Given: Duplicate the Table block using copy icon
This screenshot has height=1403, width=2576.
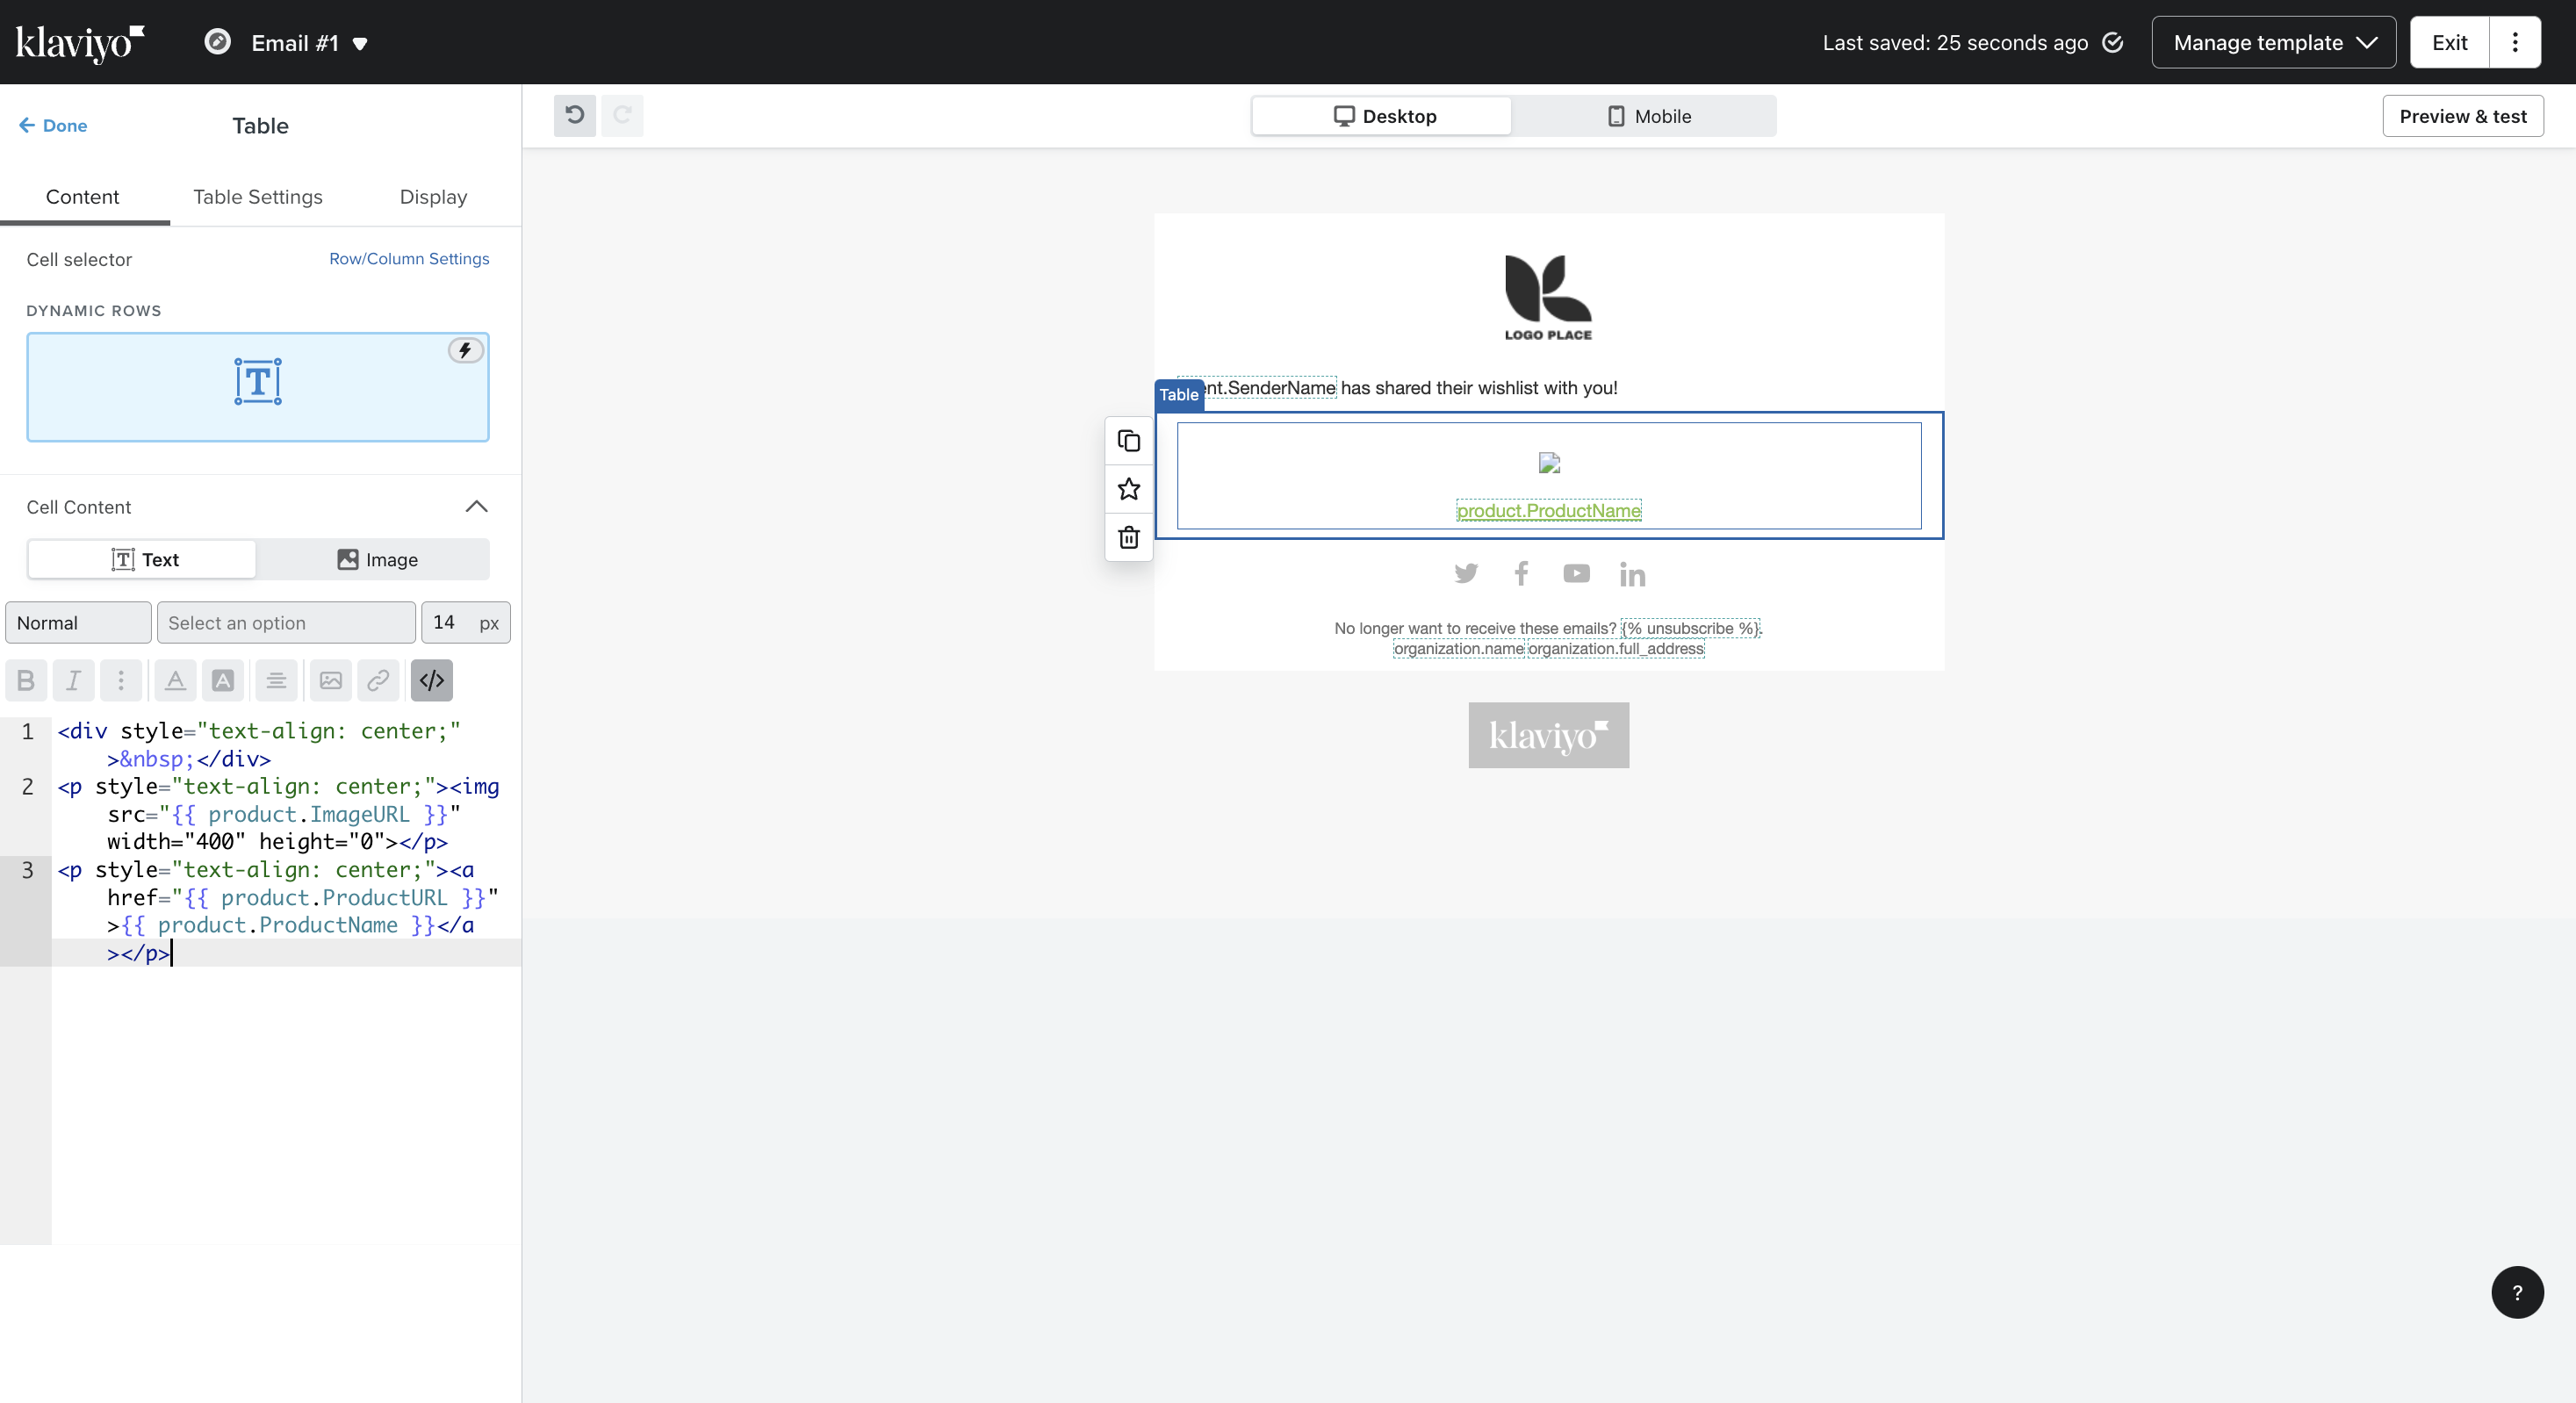Looking at the screenshot, I should coord(1128,441).
